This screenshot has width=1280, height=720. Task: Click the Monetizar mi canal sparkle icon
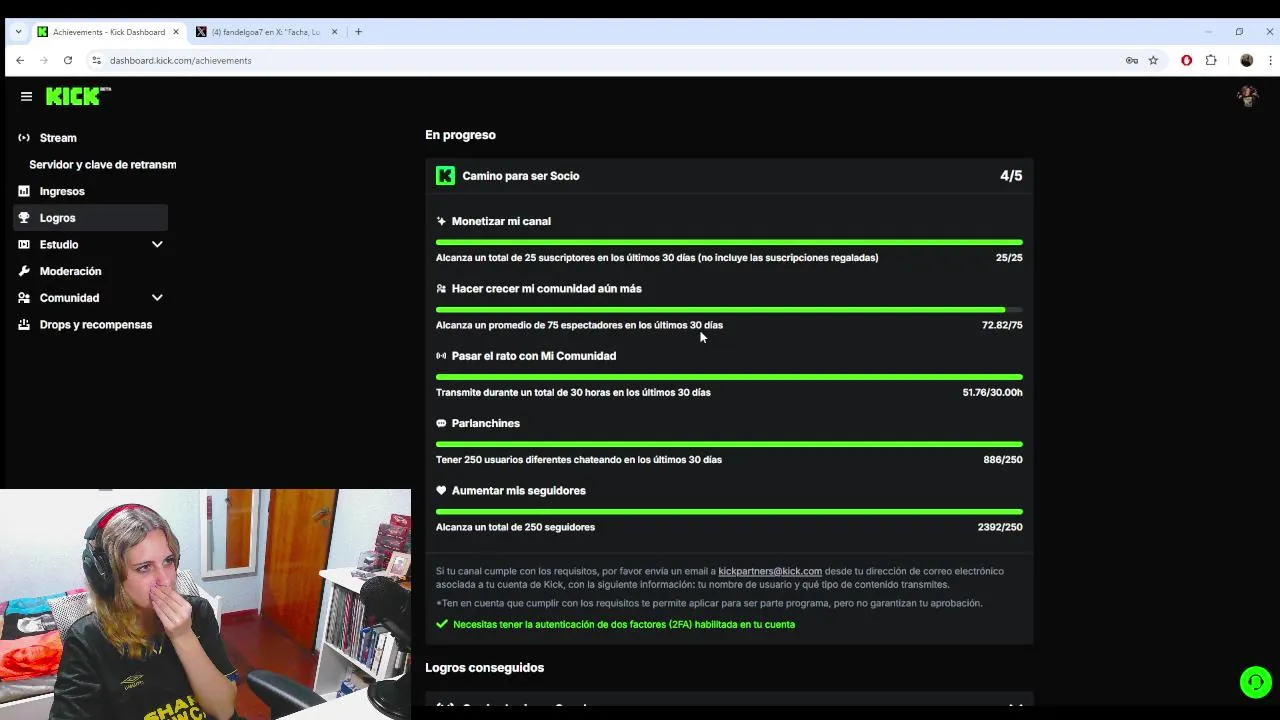(x=441, y=222)
